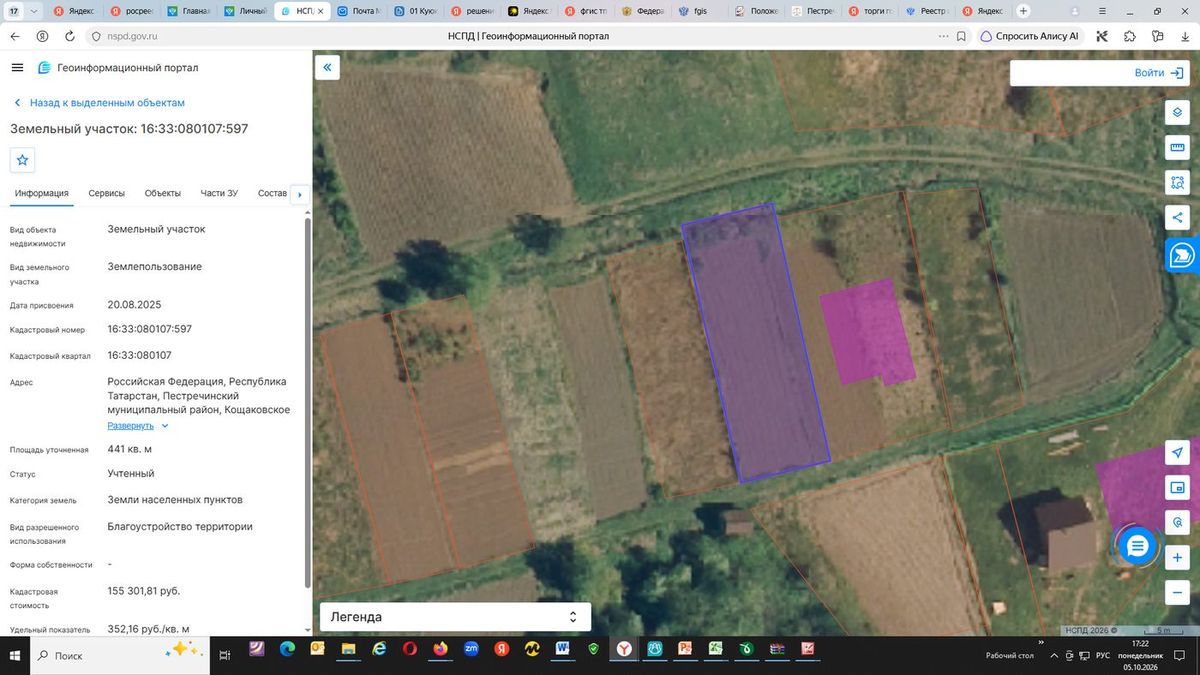Show more info tabs with the right arrow
The image size is (1200, 675).
click(x=300, y=194)
